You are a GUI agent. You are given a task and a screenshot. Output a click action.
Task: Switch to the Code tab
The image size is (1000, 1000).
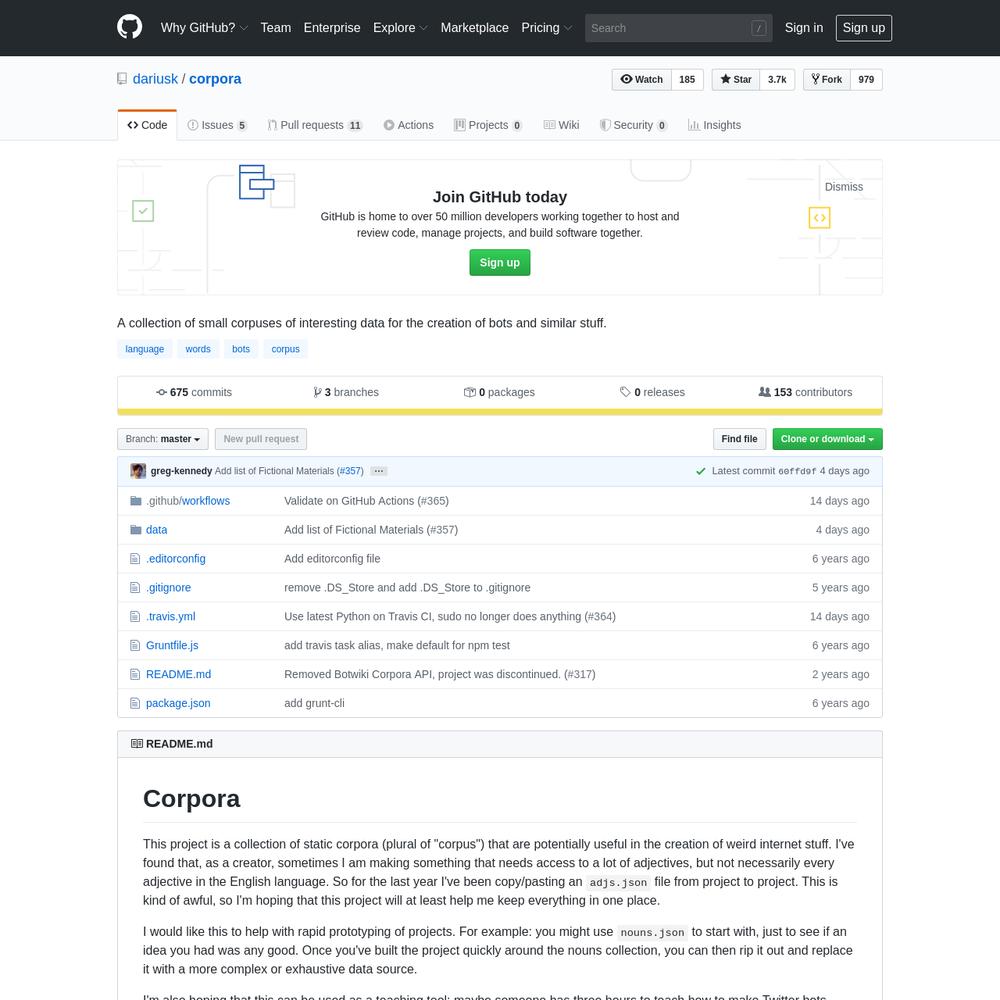point(147,125)
